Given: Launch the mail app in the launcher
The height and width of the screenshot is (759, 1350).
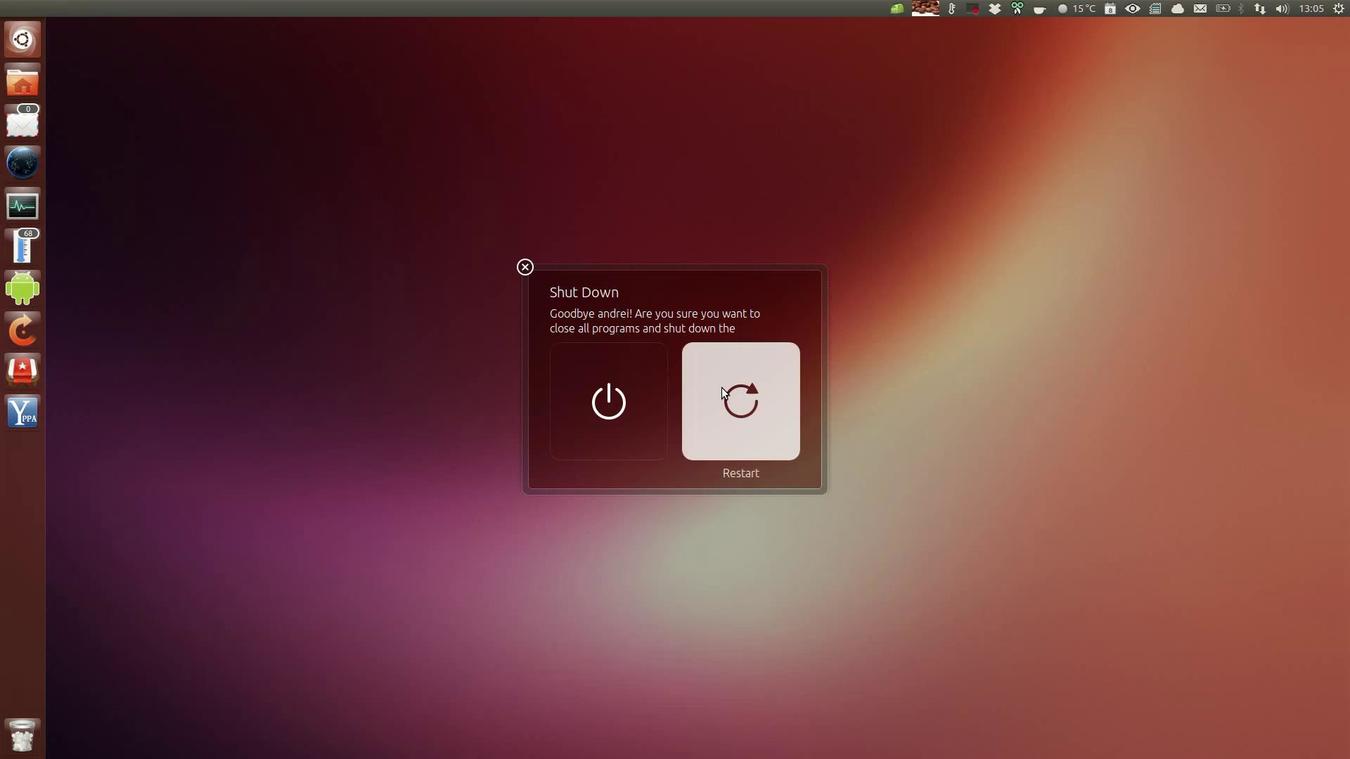Looking at the screenshot, I should click(22, 123).
